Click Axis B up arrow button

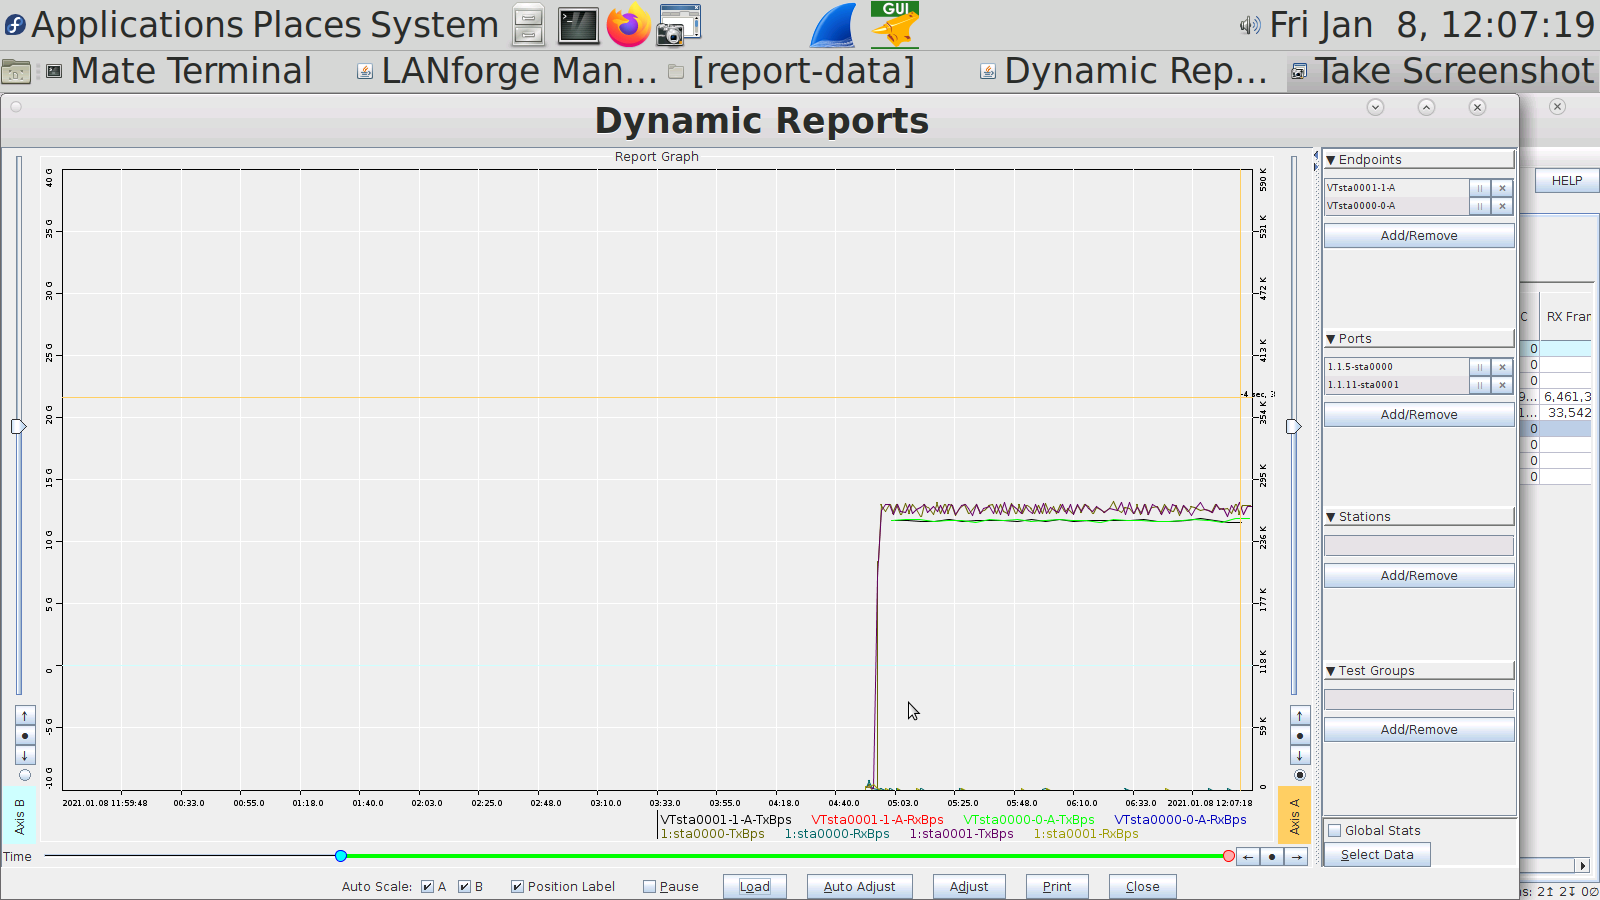pyautogui.click(x=25, y=716)
